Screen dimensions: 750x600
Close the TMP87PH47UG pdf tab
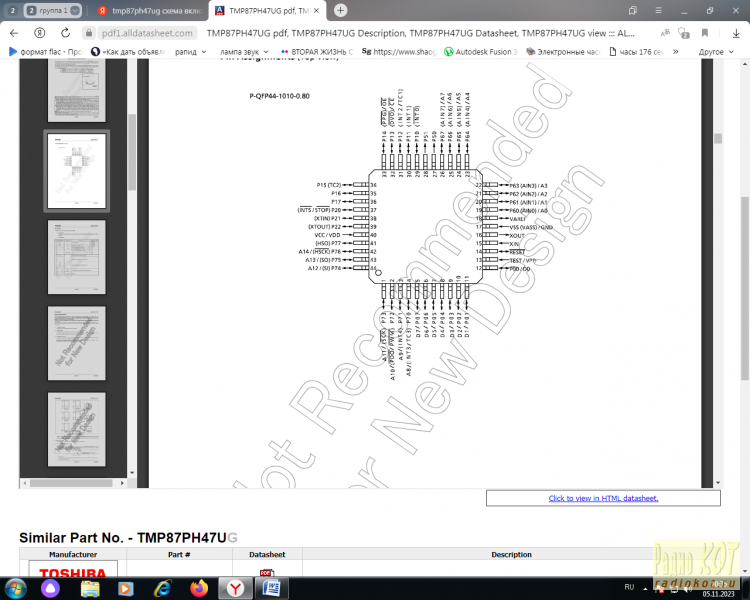pyautogui.click(x=316, y=11)
